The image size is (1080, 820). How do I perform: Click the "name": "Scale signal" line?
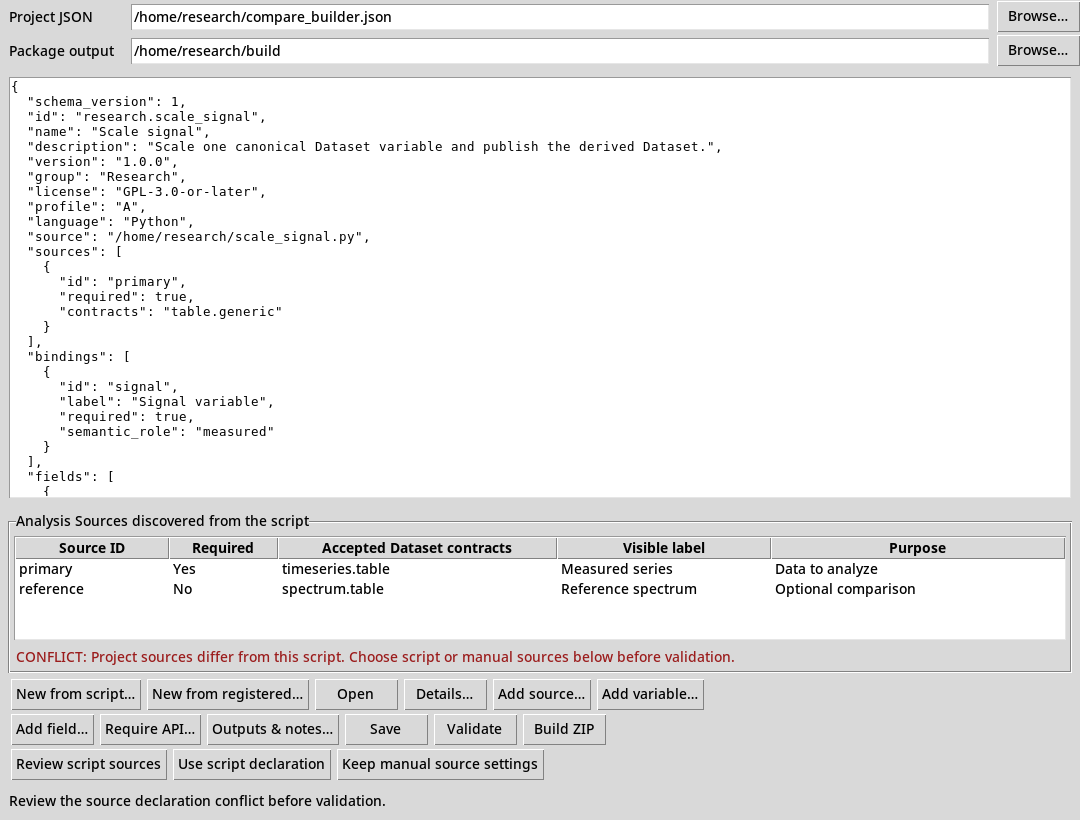tap(118, 132)
